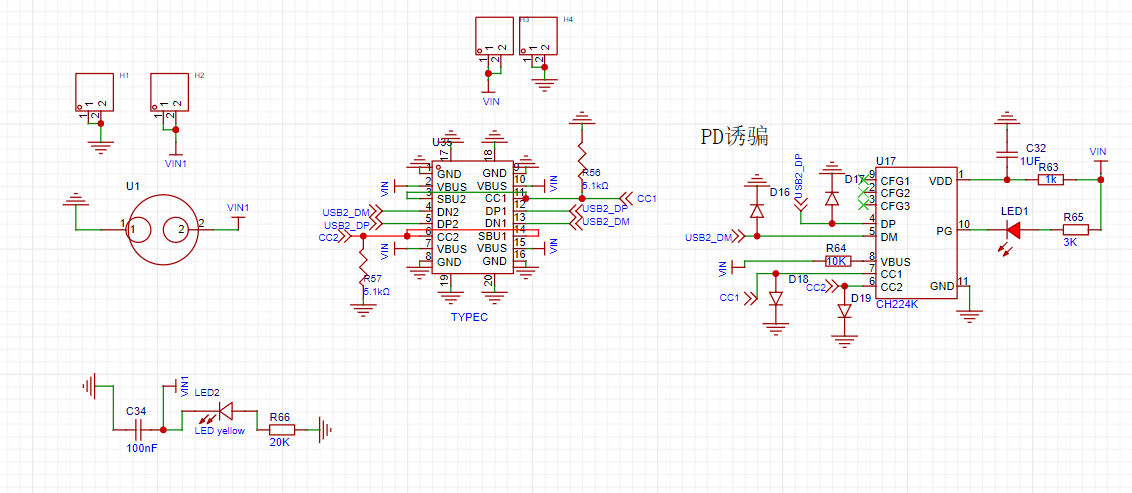Viewport: 1132px width, 493px height.
Task: Click the 'PG' pin name on CH224K
Action: click(945, 230)
